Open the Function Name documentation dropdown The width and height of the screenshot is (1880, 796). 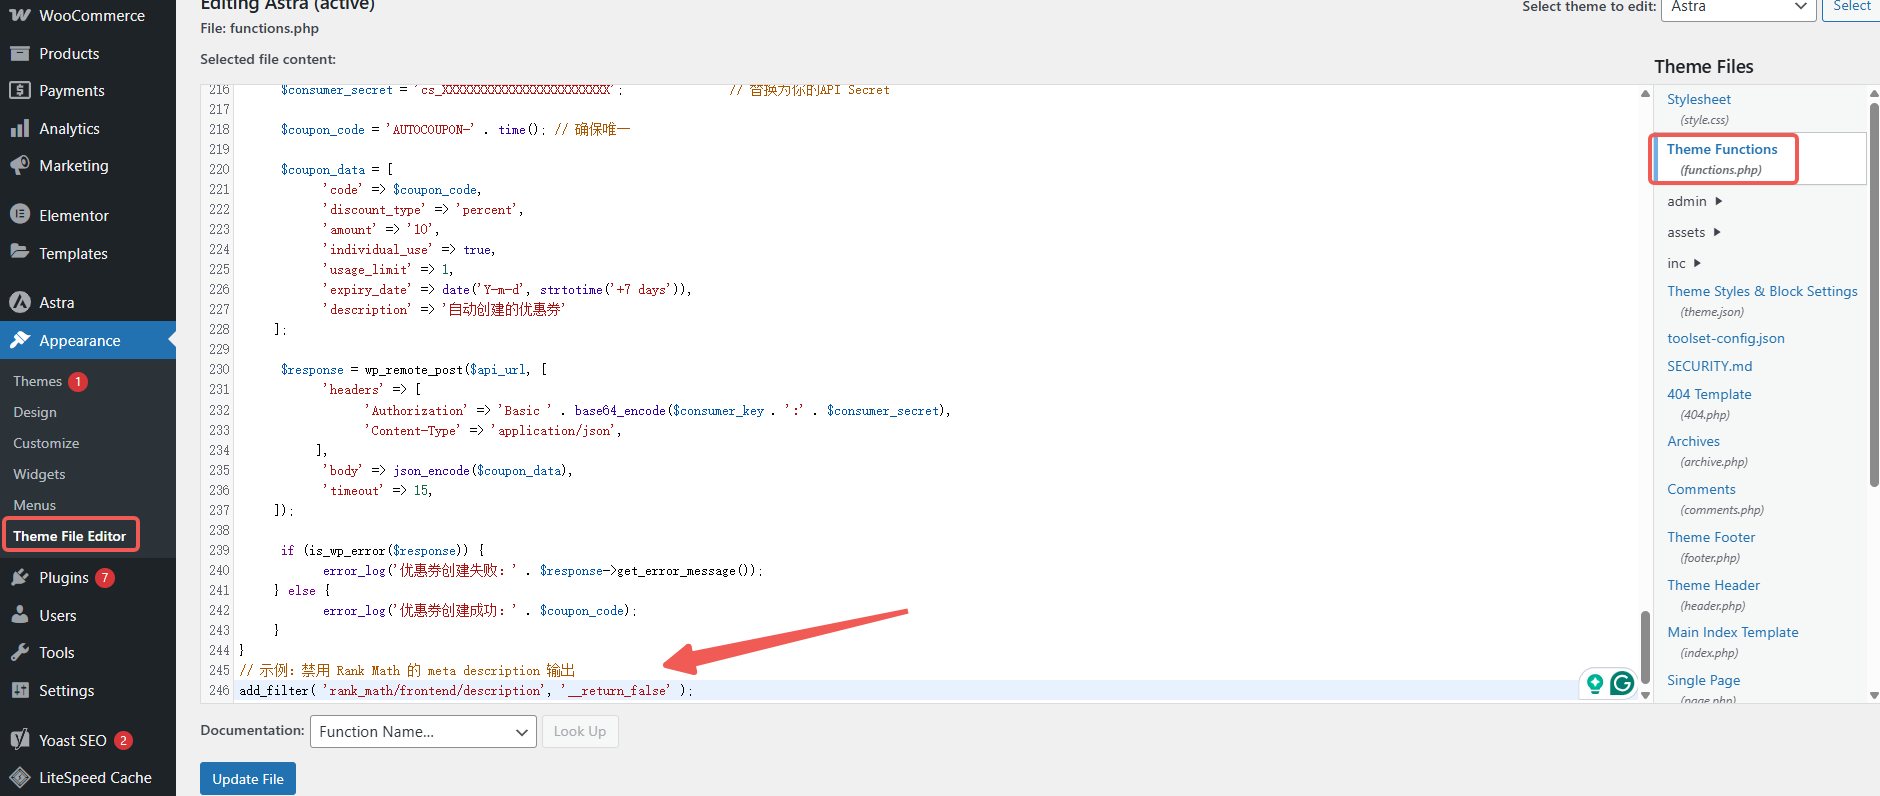coord(422,732)
